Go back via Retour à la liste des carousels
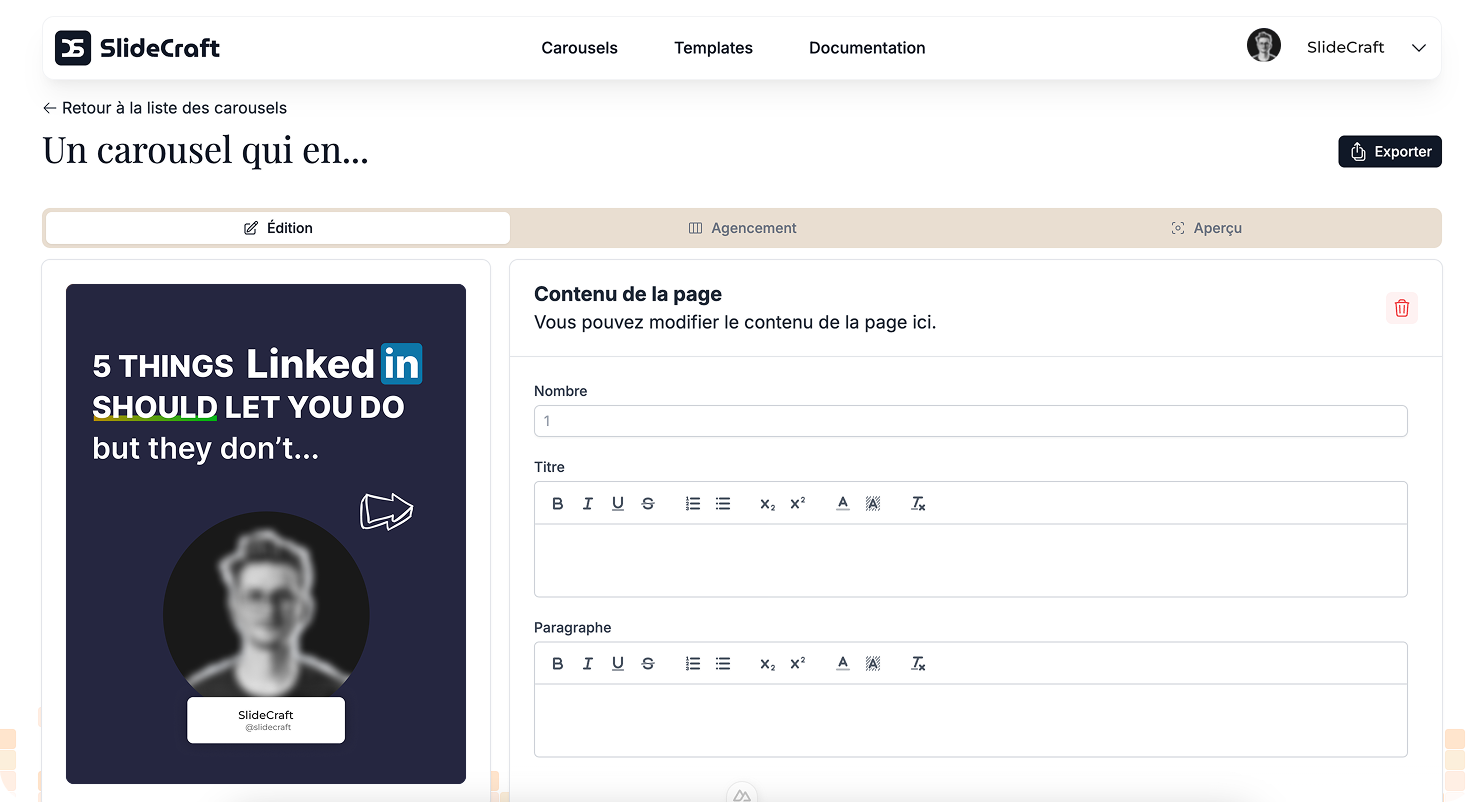 tap(165, 108)
